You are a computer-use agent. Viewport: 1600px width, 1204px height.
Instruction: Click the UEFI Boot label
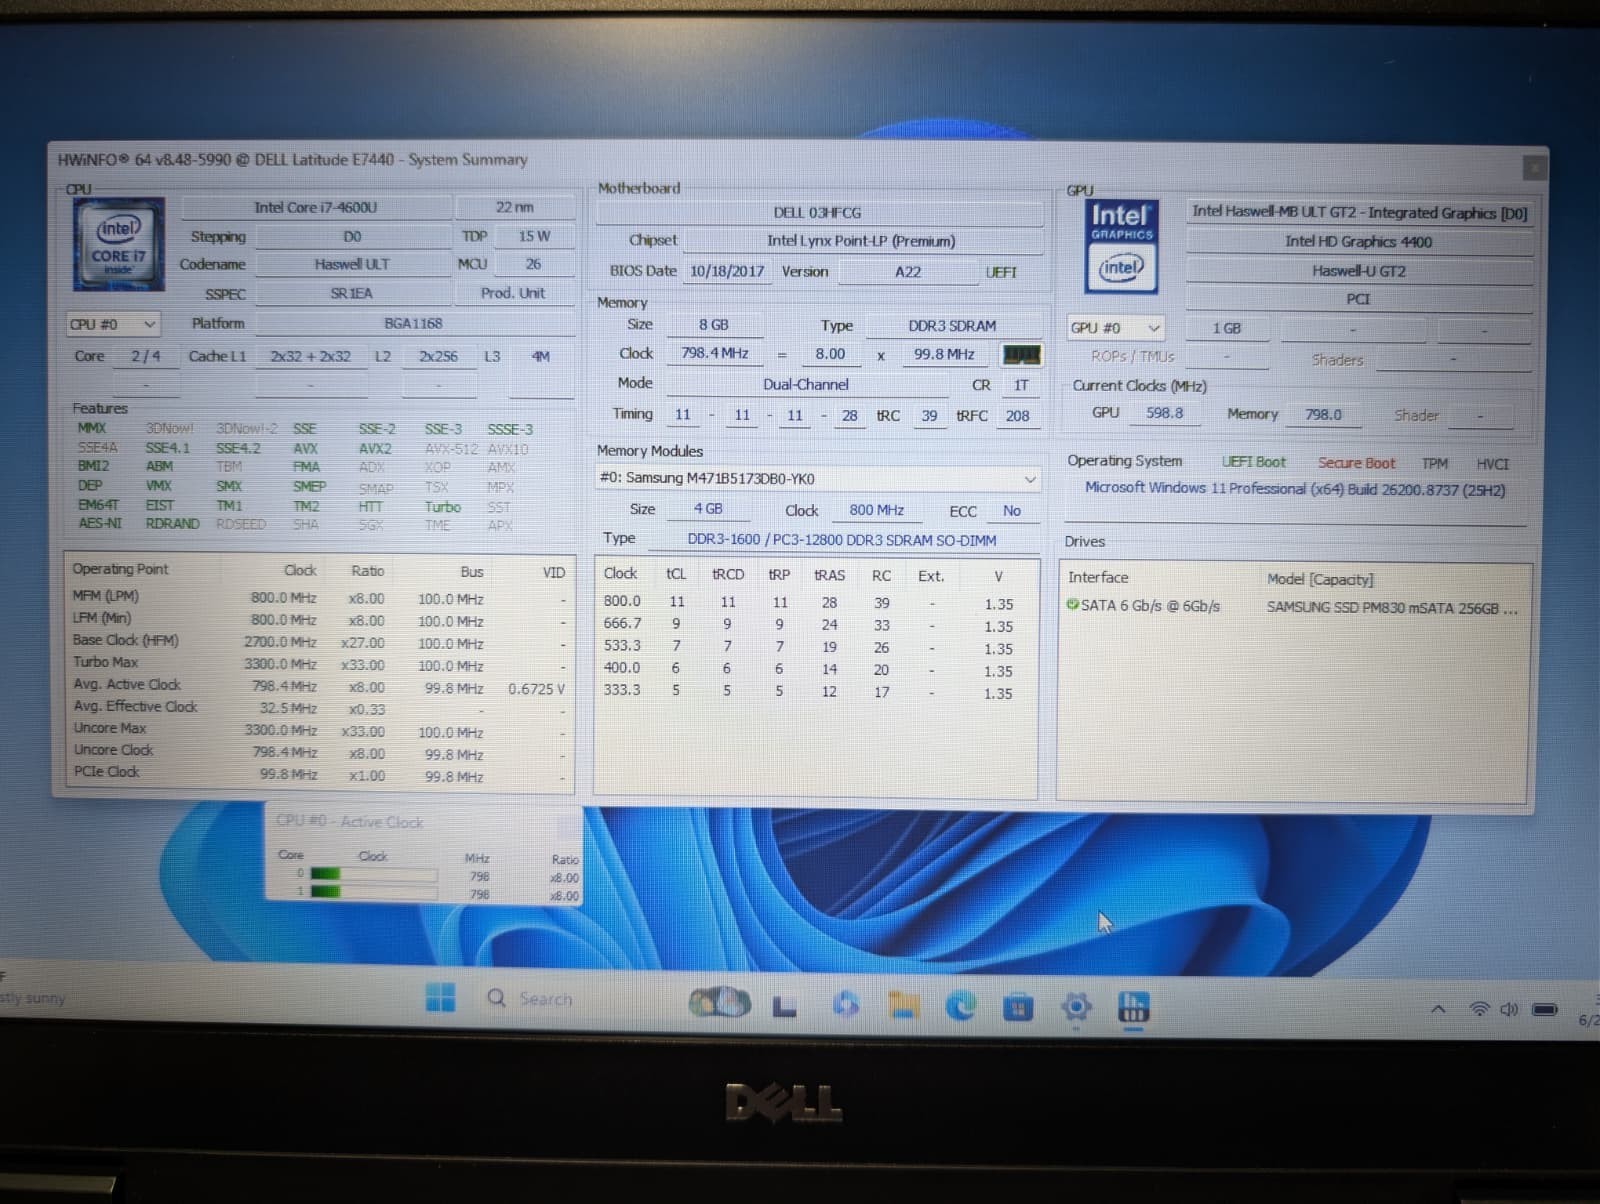click(x=1254, y=462)
